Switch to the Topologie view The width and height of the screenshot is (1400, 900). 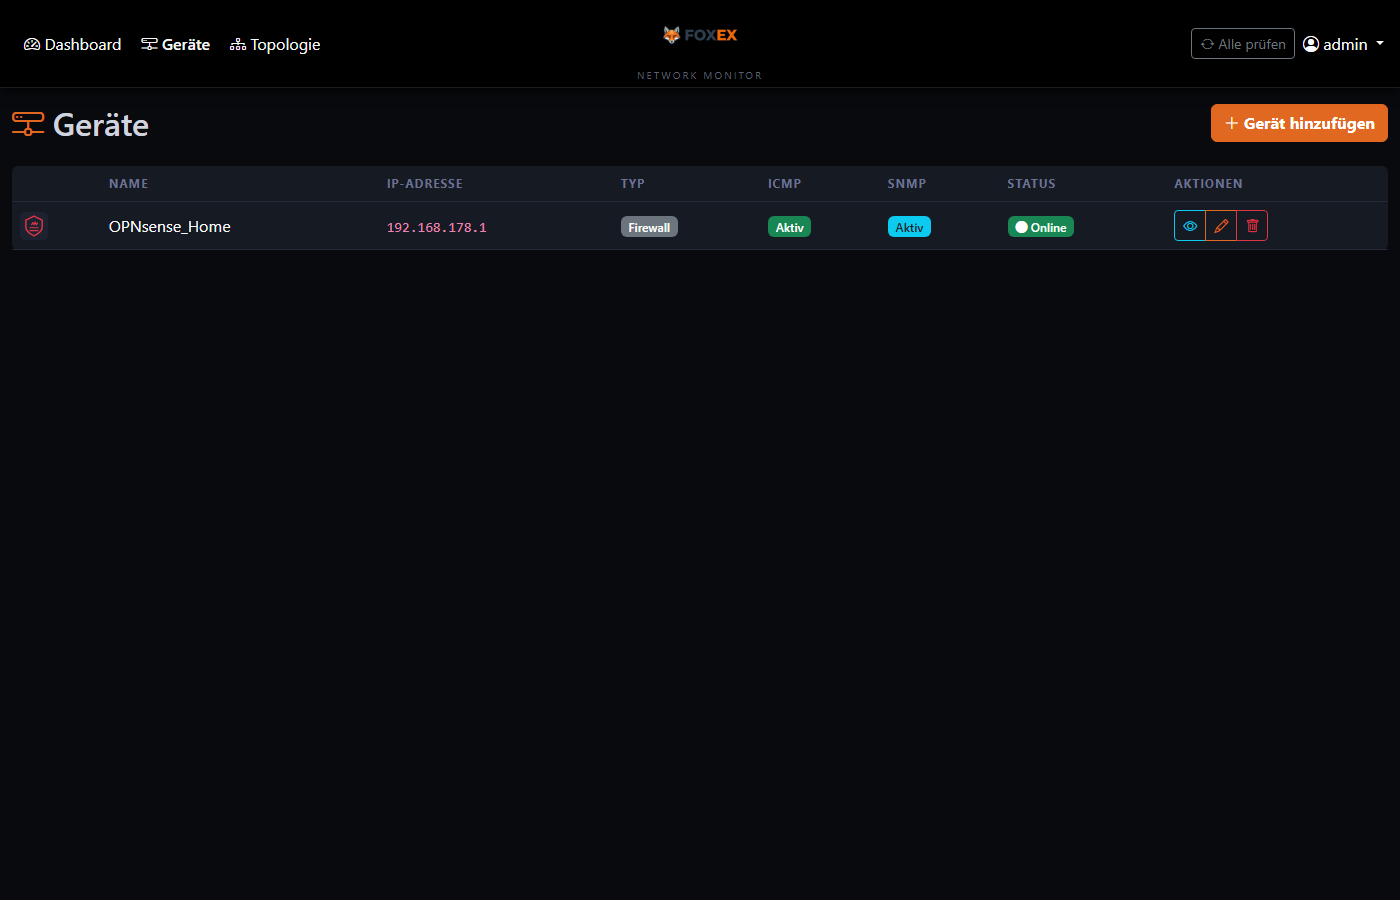(x=275, y=44)
